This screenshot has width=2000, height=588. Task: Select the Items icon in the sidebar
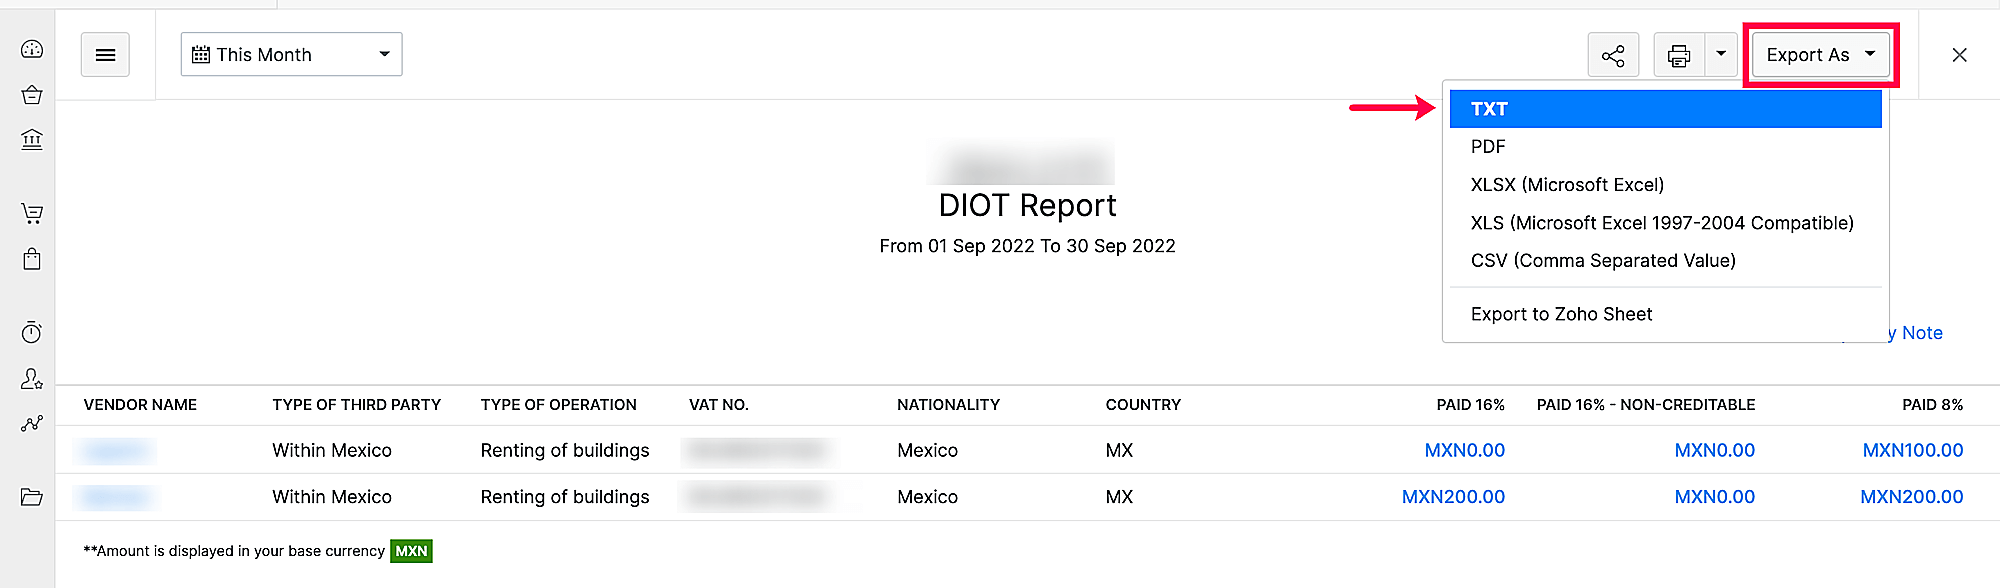click(31, 95)
